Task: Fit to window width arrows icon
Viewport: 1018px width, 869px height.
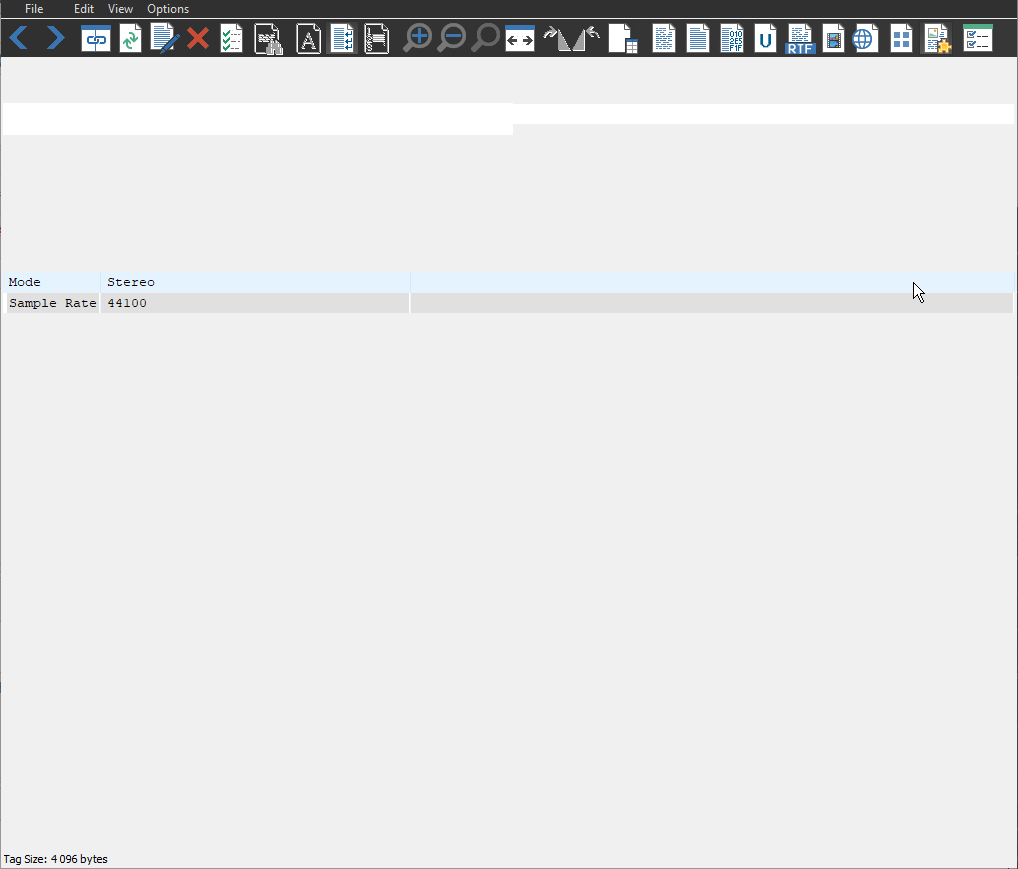Action: pos(519,38)
